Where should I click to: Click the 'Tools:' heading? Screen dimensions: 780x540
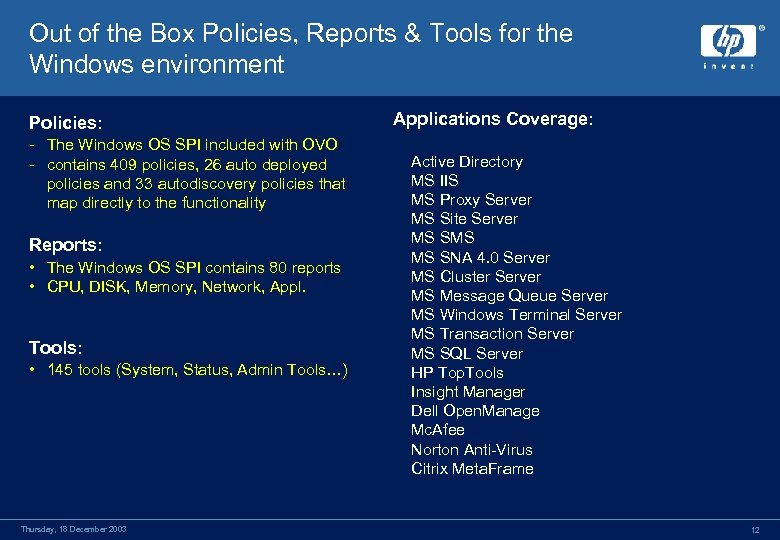(x=55, y=347)
